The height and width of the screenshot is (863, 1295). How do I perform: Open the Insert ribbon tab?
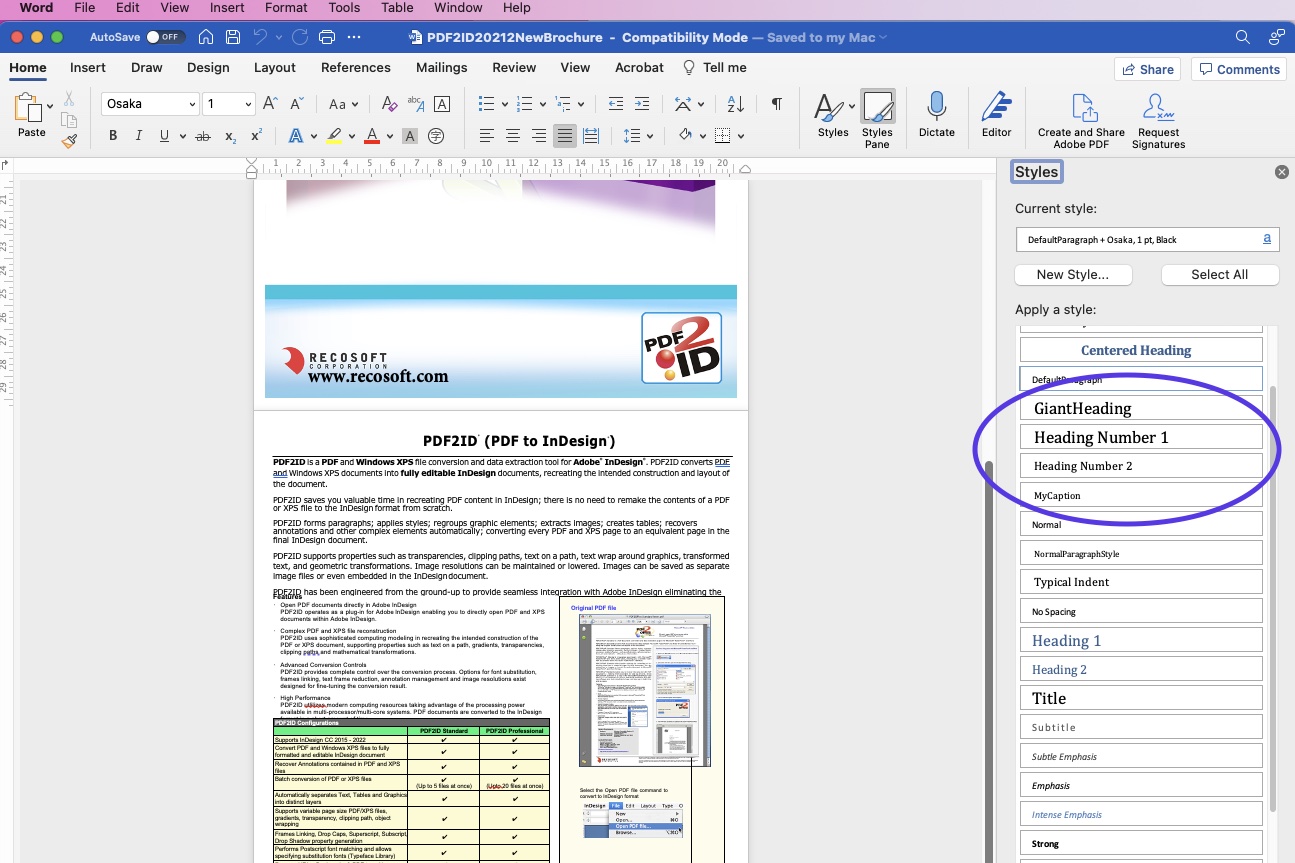coord(88,67)
